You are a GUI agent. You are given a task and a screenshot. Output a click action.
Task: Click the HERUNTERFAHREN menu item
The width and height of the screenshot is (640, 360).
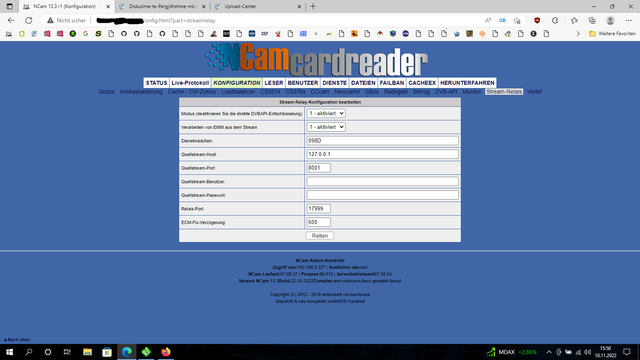(467, 83)
